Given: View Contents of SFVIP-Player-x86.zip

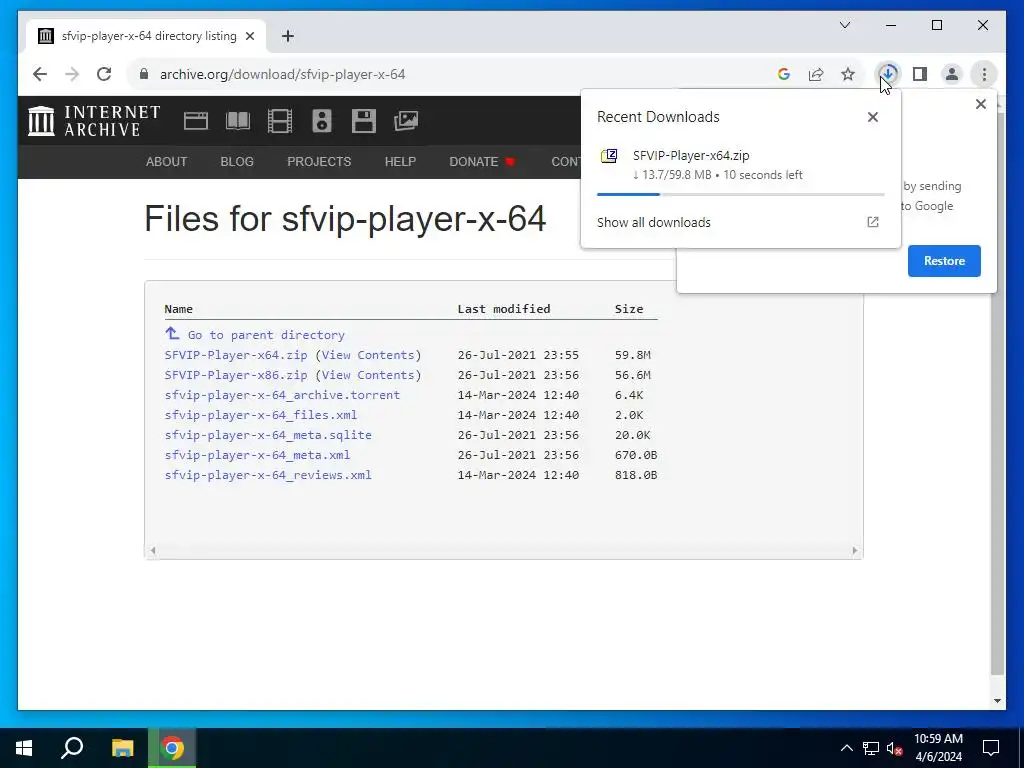Looking at the screenshot, I should [368, 375].
